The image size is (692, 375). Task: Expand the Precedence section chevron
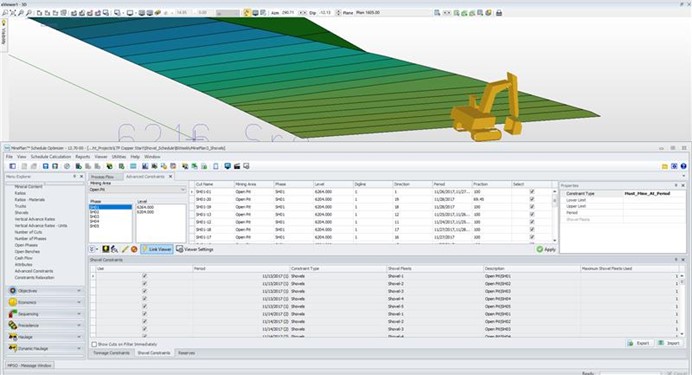pos(79,325)
